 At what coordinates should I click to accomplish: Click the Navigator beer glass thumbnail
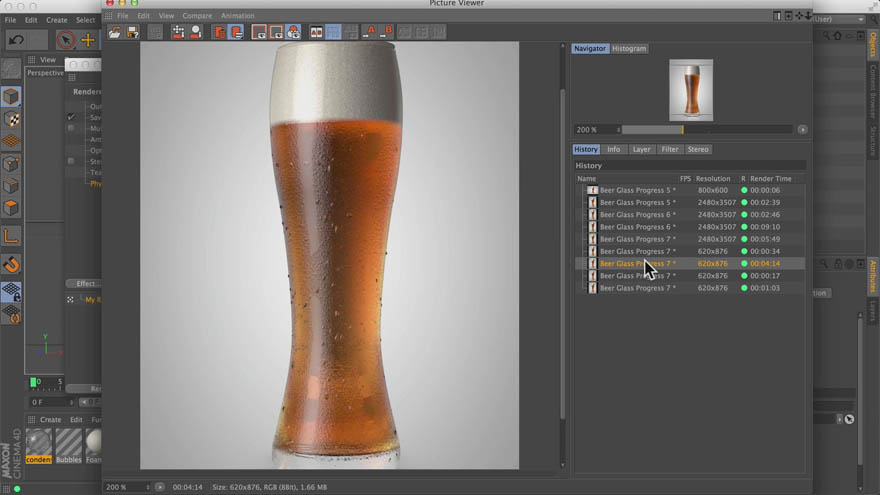tap(691, 90)
